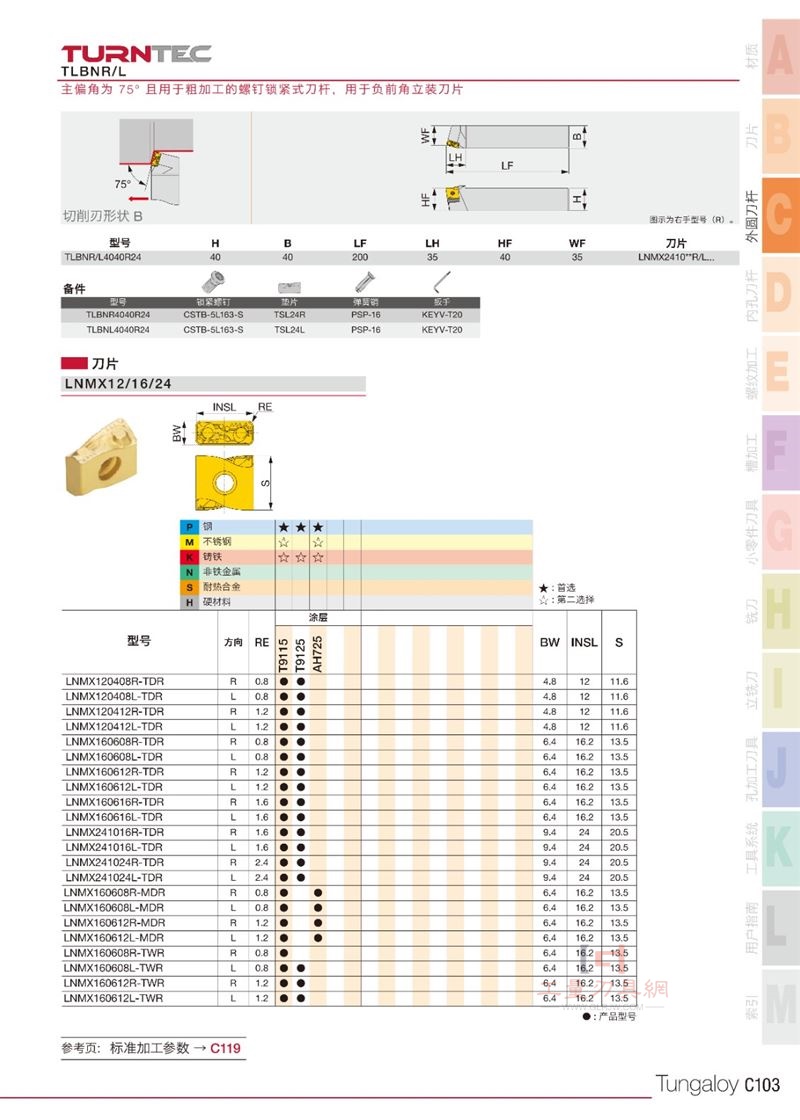Click the TSL24L shim part number
The height and width of the screenshot is (1120, 800).
click(289, 330)
